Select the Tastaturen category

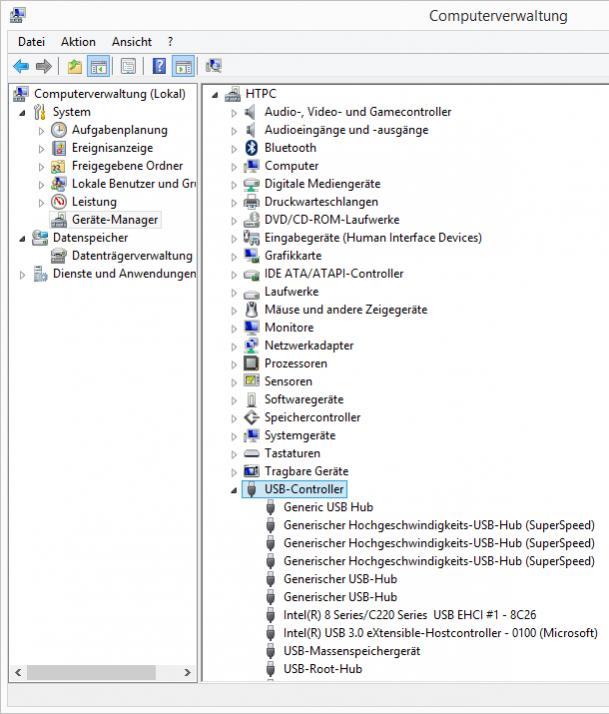click(292, 453)
